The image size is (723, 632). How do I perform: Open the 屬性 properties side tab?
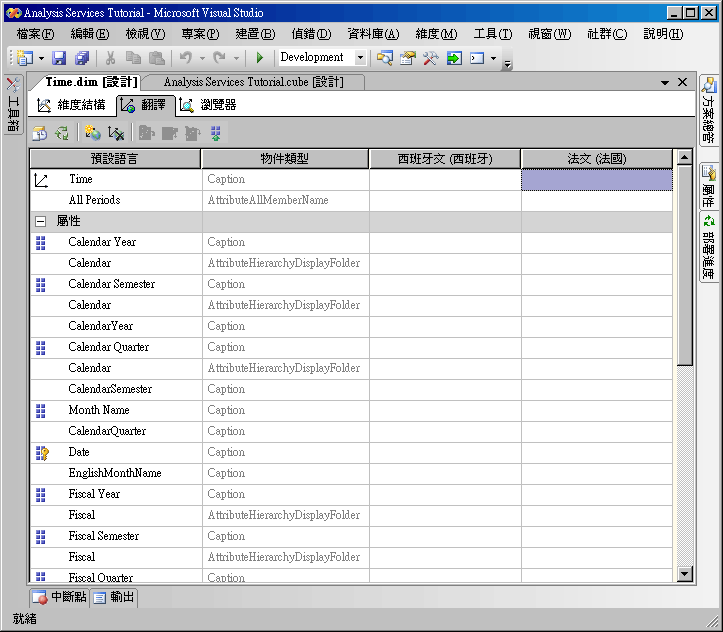708,186
